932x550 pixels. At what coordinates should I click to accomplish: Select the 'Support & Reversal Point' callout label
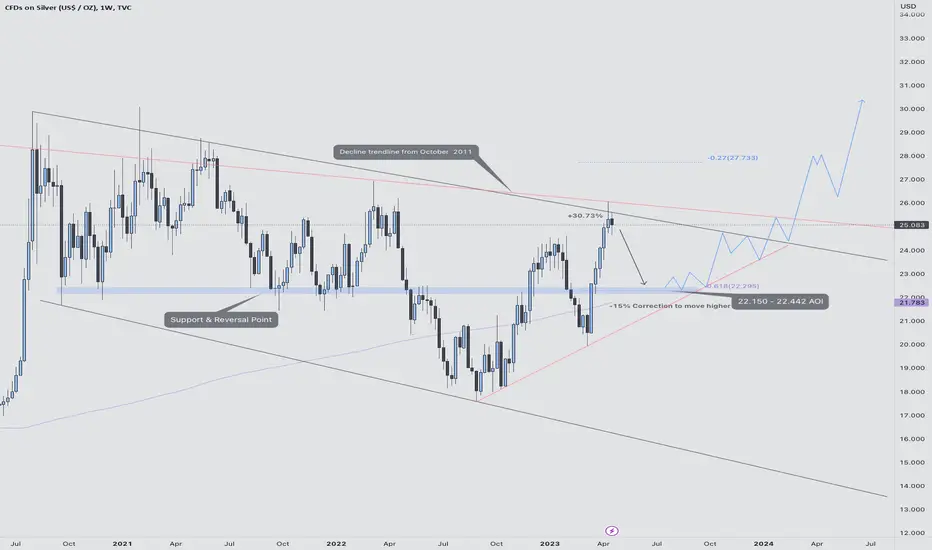(x=221, y=319)
